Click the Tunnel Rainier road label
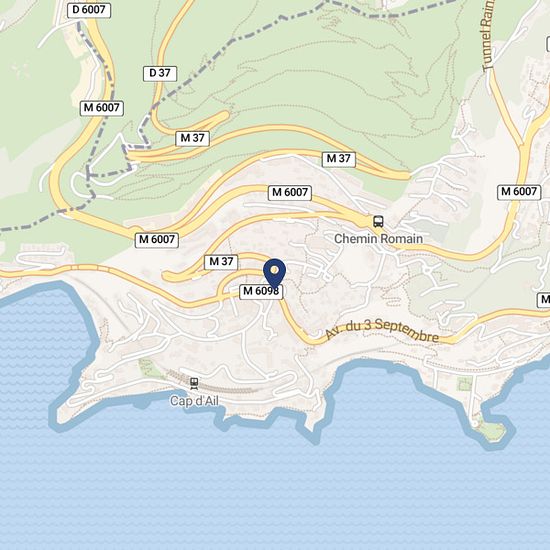This screenshot has height=550, width=550. (x=488, y=35)
